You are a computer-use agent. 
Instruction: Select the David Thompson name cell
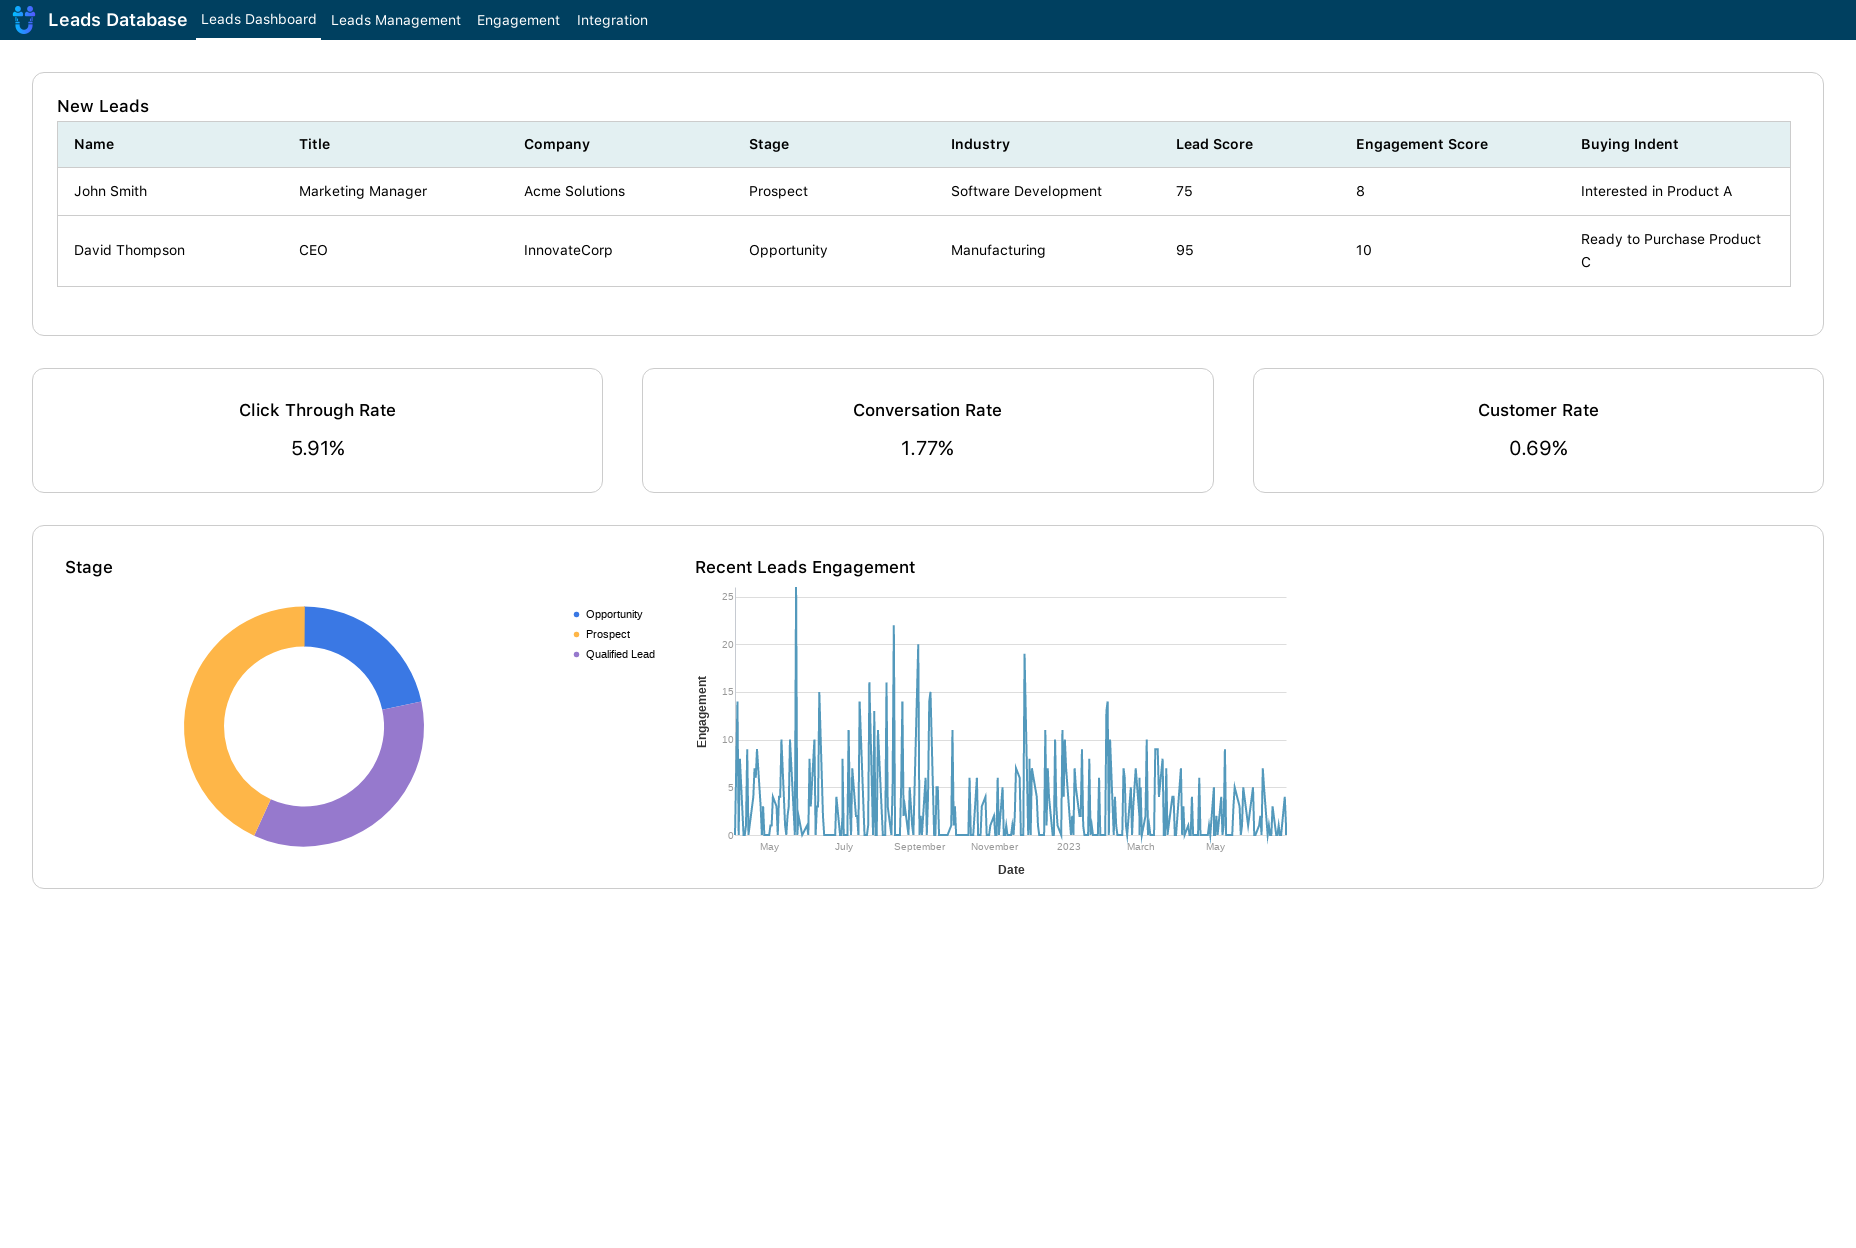[x=129, y=250]
